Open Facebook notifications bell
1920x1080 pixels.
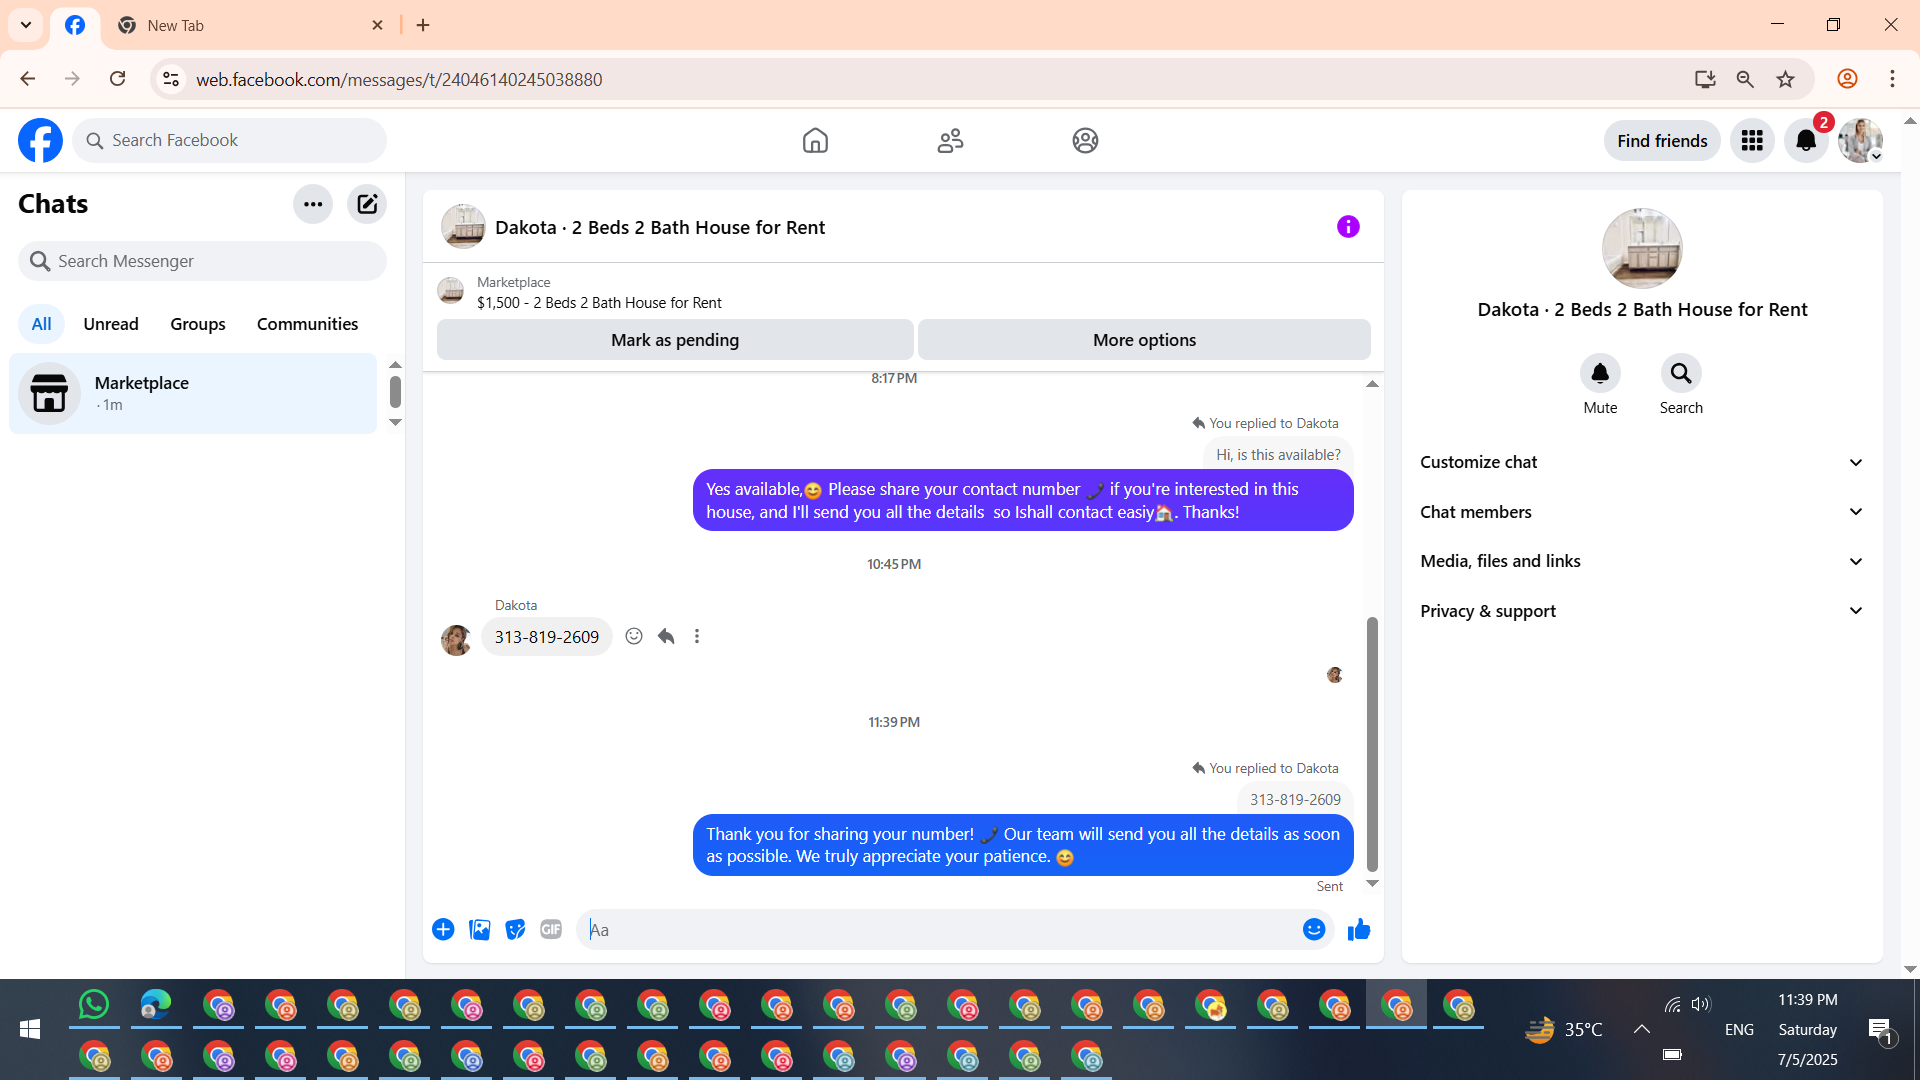tap(1806, 141)
